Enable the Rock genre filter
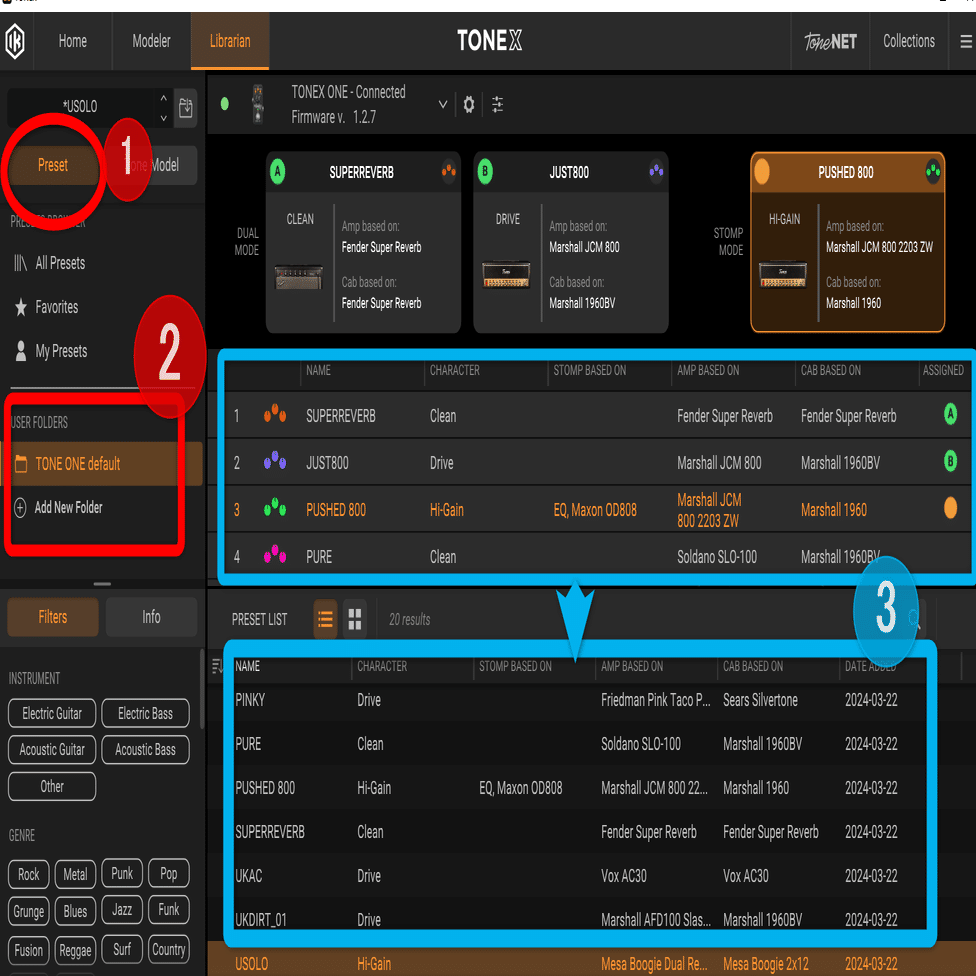Screen dimensions: 976x976 tap(27, 874)
